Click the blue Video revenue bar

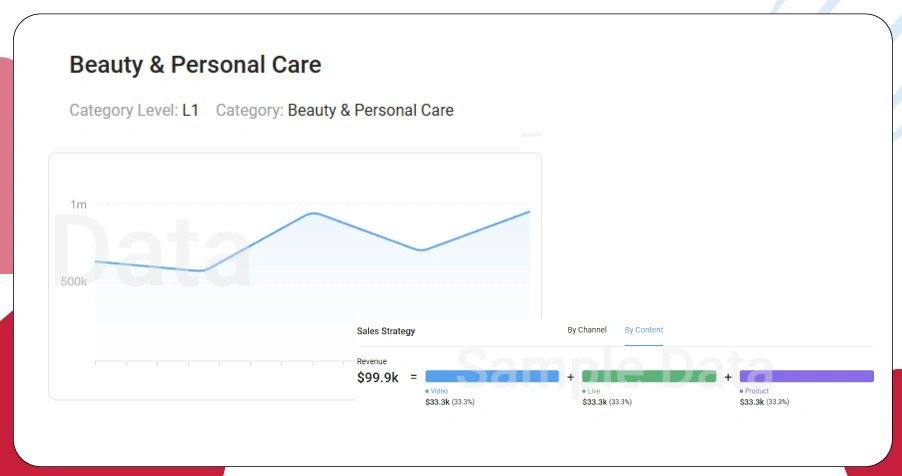coord(491,376)
